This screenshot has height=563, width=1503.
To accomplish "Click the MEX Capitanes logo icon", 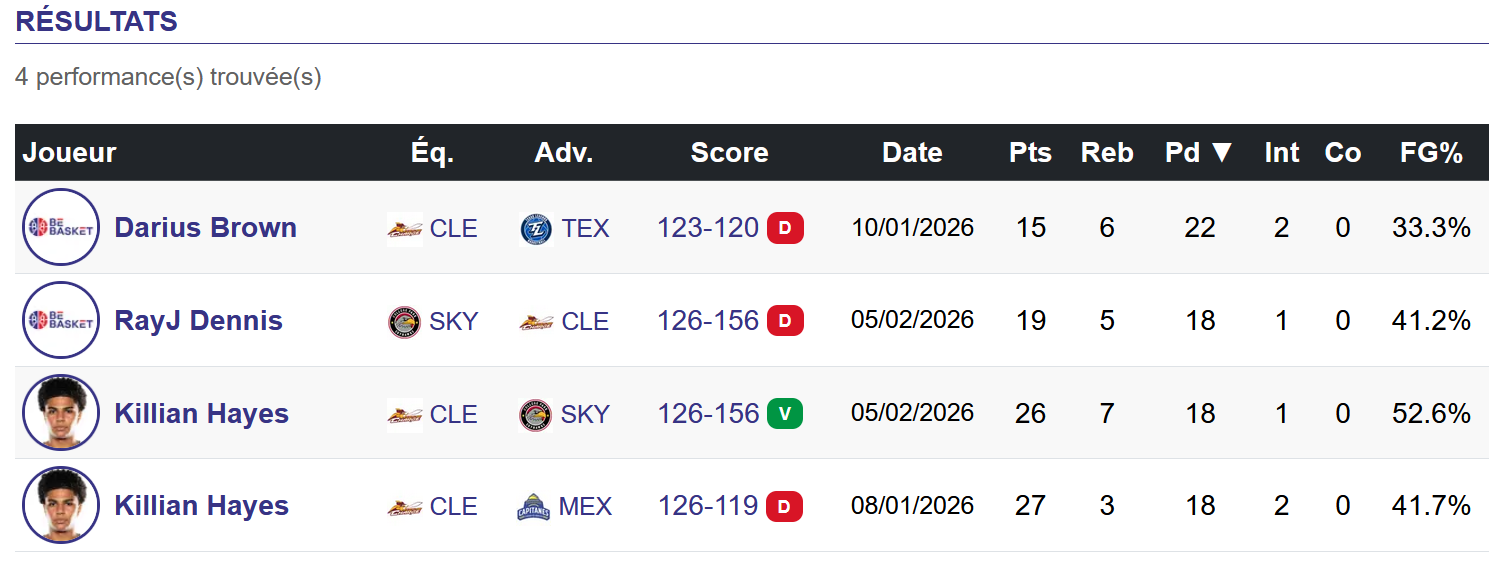I will pos(534,507).
